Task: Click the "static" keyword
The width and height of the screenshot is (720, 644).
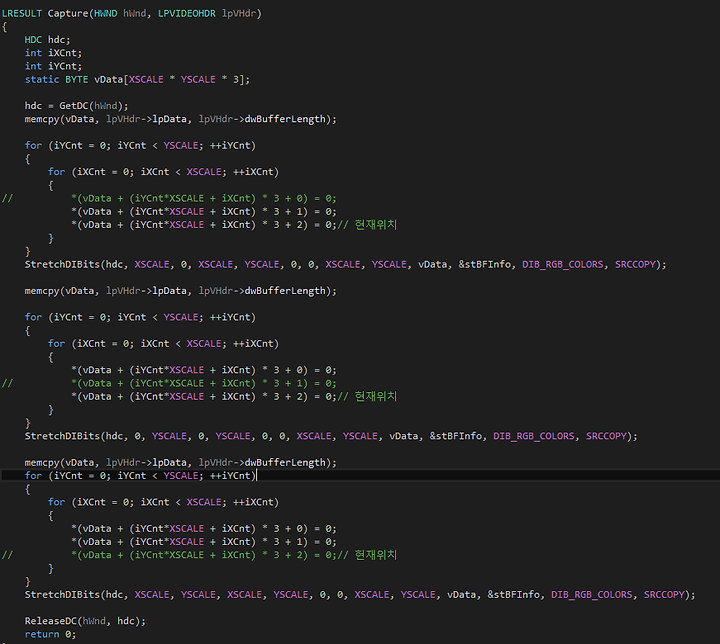Action: tap(42, 79)
